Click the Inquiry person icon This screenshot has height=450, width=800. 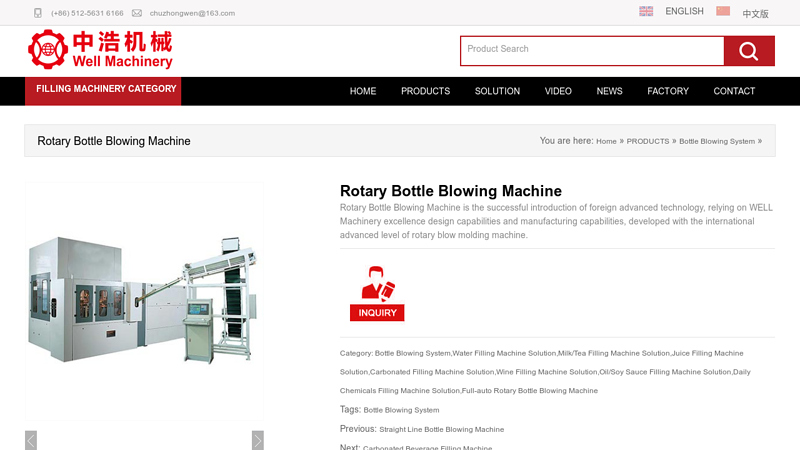click(378, 284)
